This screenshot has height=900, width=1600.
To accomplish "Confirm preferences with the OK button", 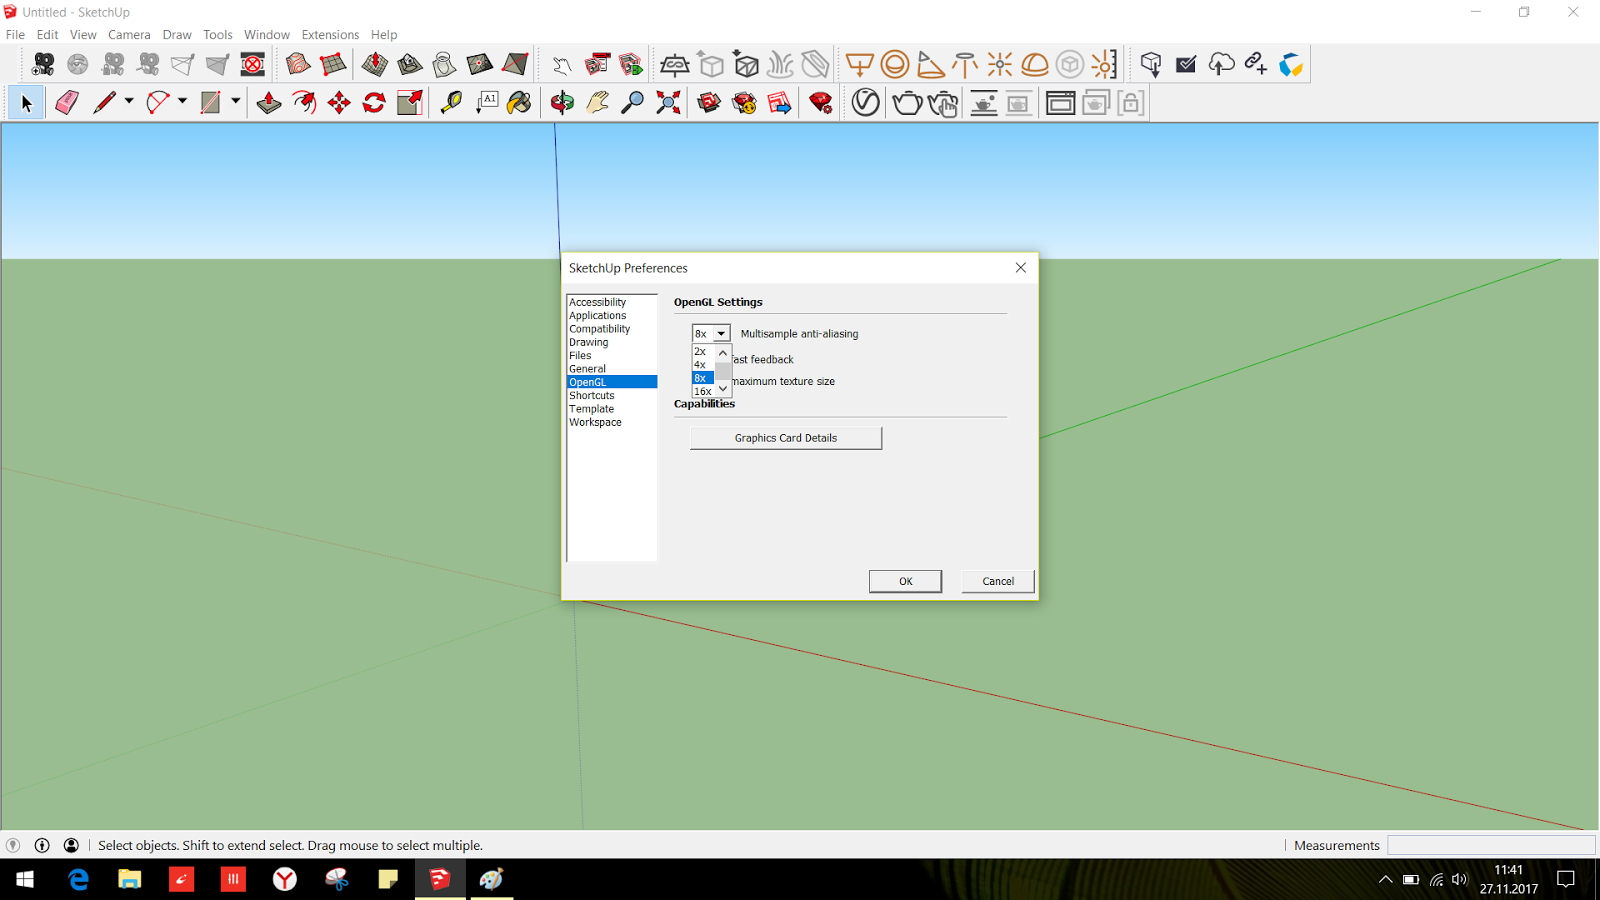I will [905, 581].
